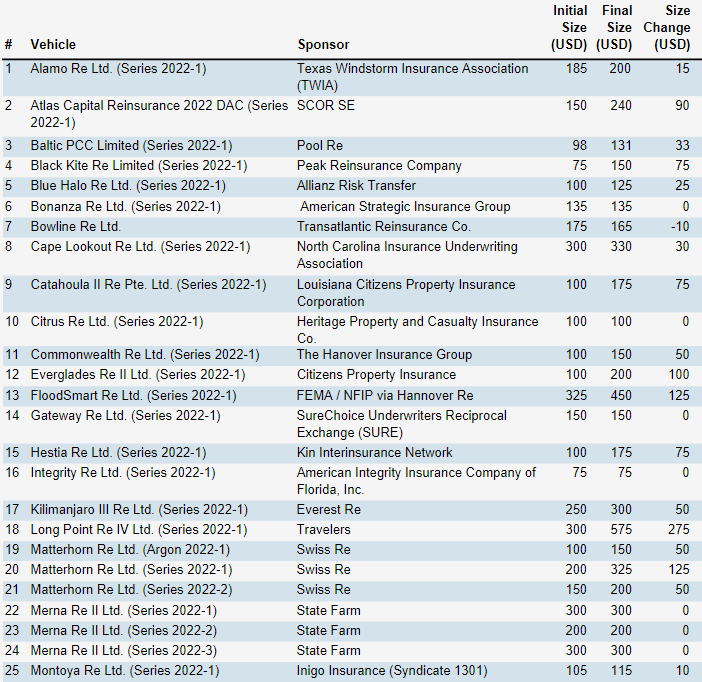Viewport: 702px width, 682px height.
Task: Click the 185 initial size for Alamo Re
Action: click(576, 69)
